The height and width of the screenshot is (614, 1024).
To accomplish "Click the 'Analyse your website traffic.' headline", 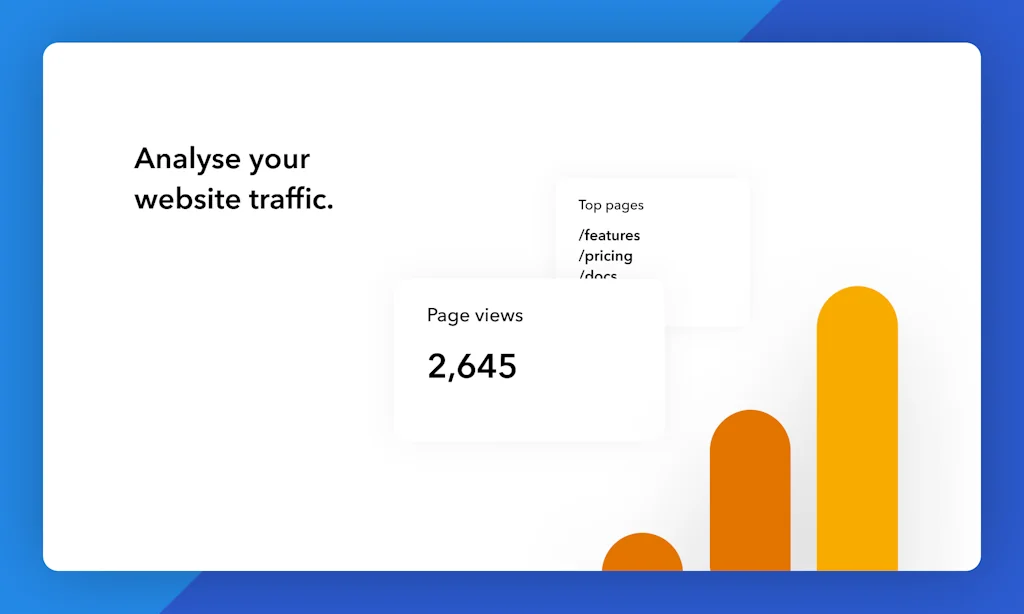I will (234, 178).
